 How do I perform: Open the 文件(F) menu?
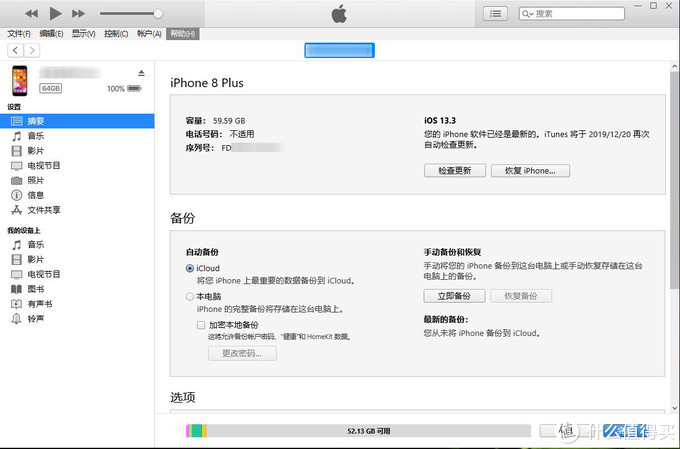coord(19,34)
